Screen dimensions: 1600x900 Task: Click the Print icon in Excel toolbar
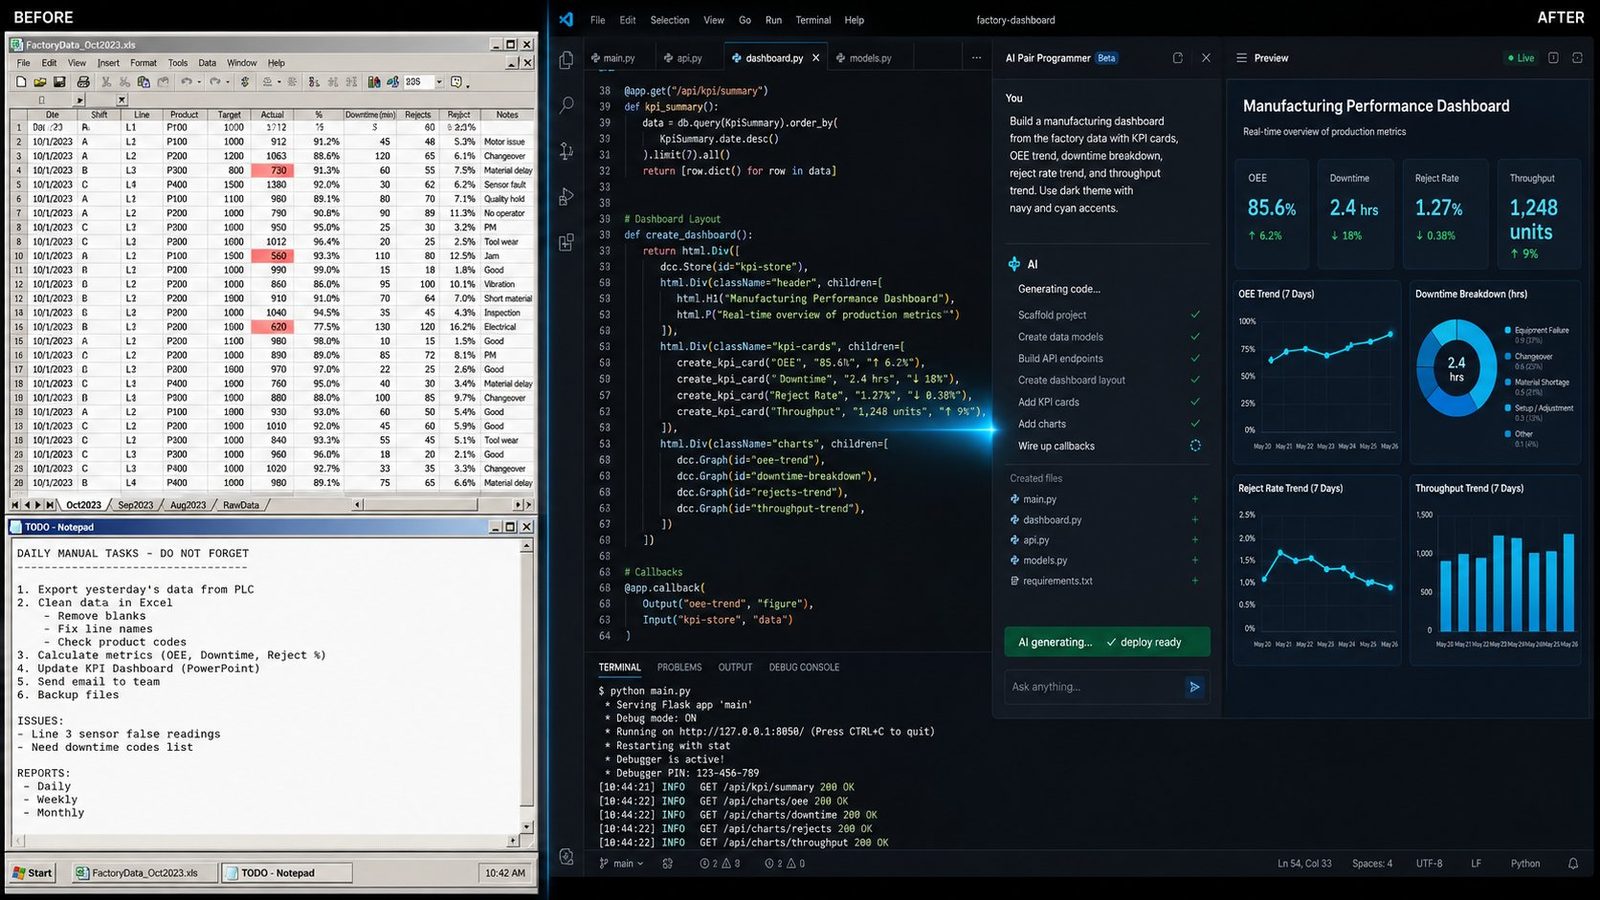click(83, 82)
